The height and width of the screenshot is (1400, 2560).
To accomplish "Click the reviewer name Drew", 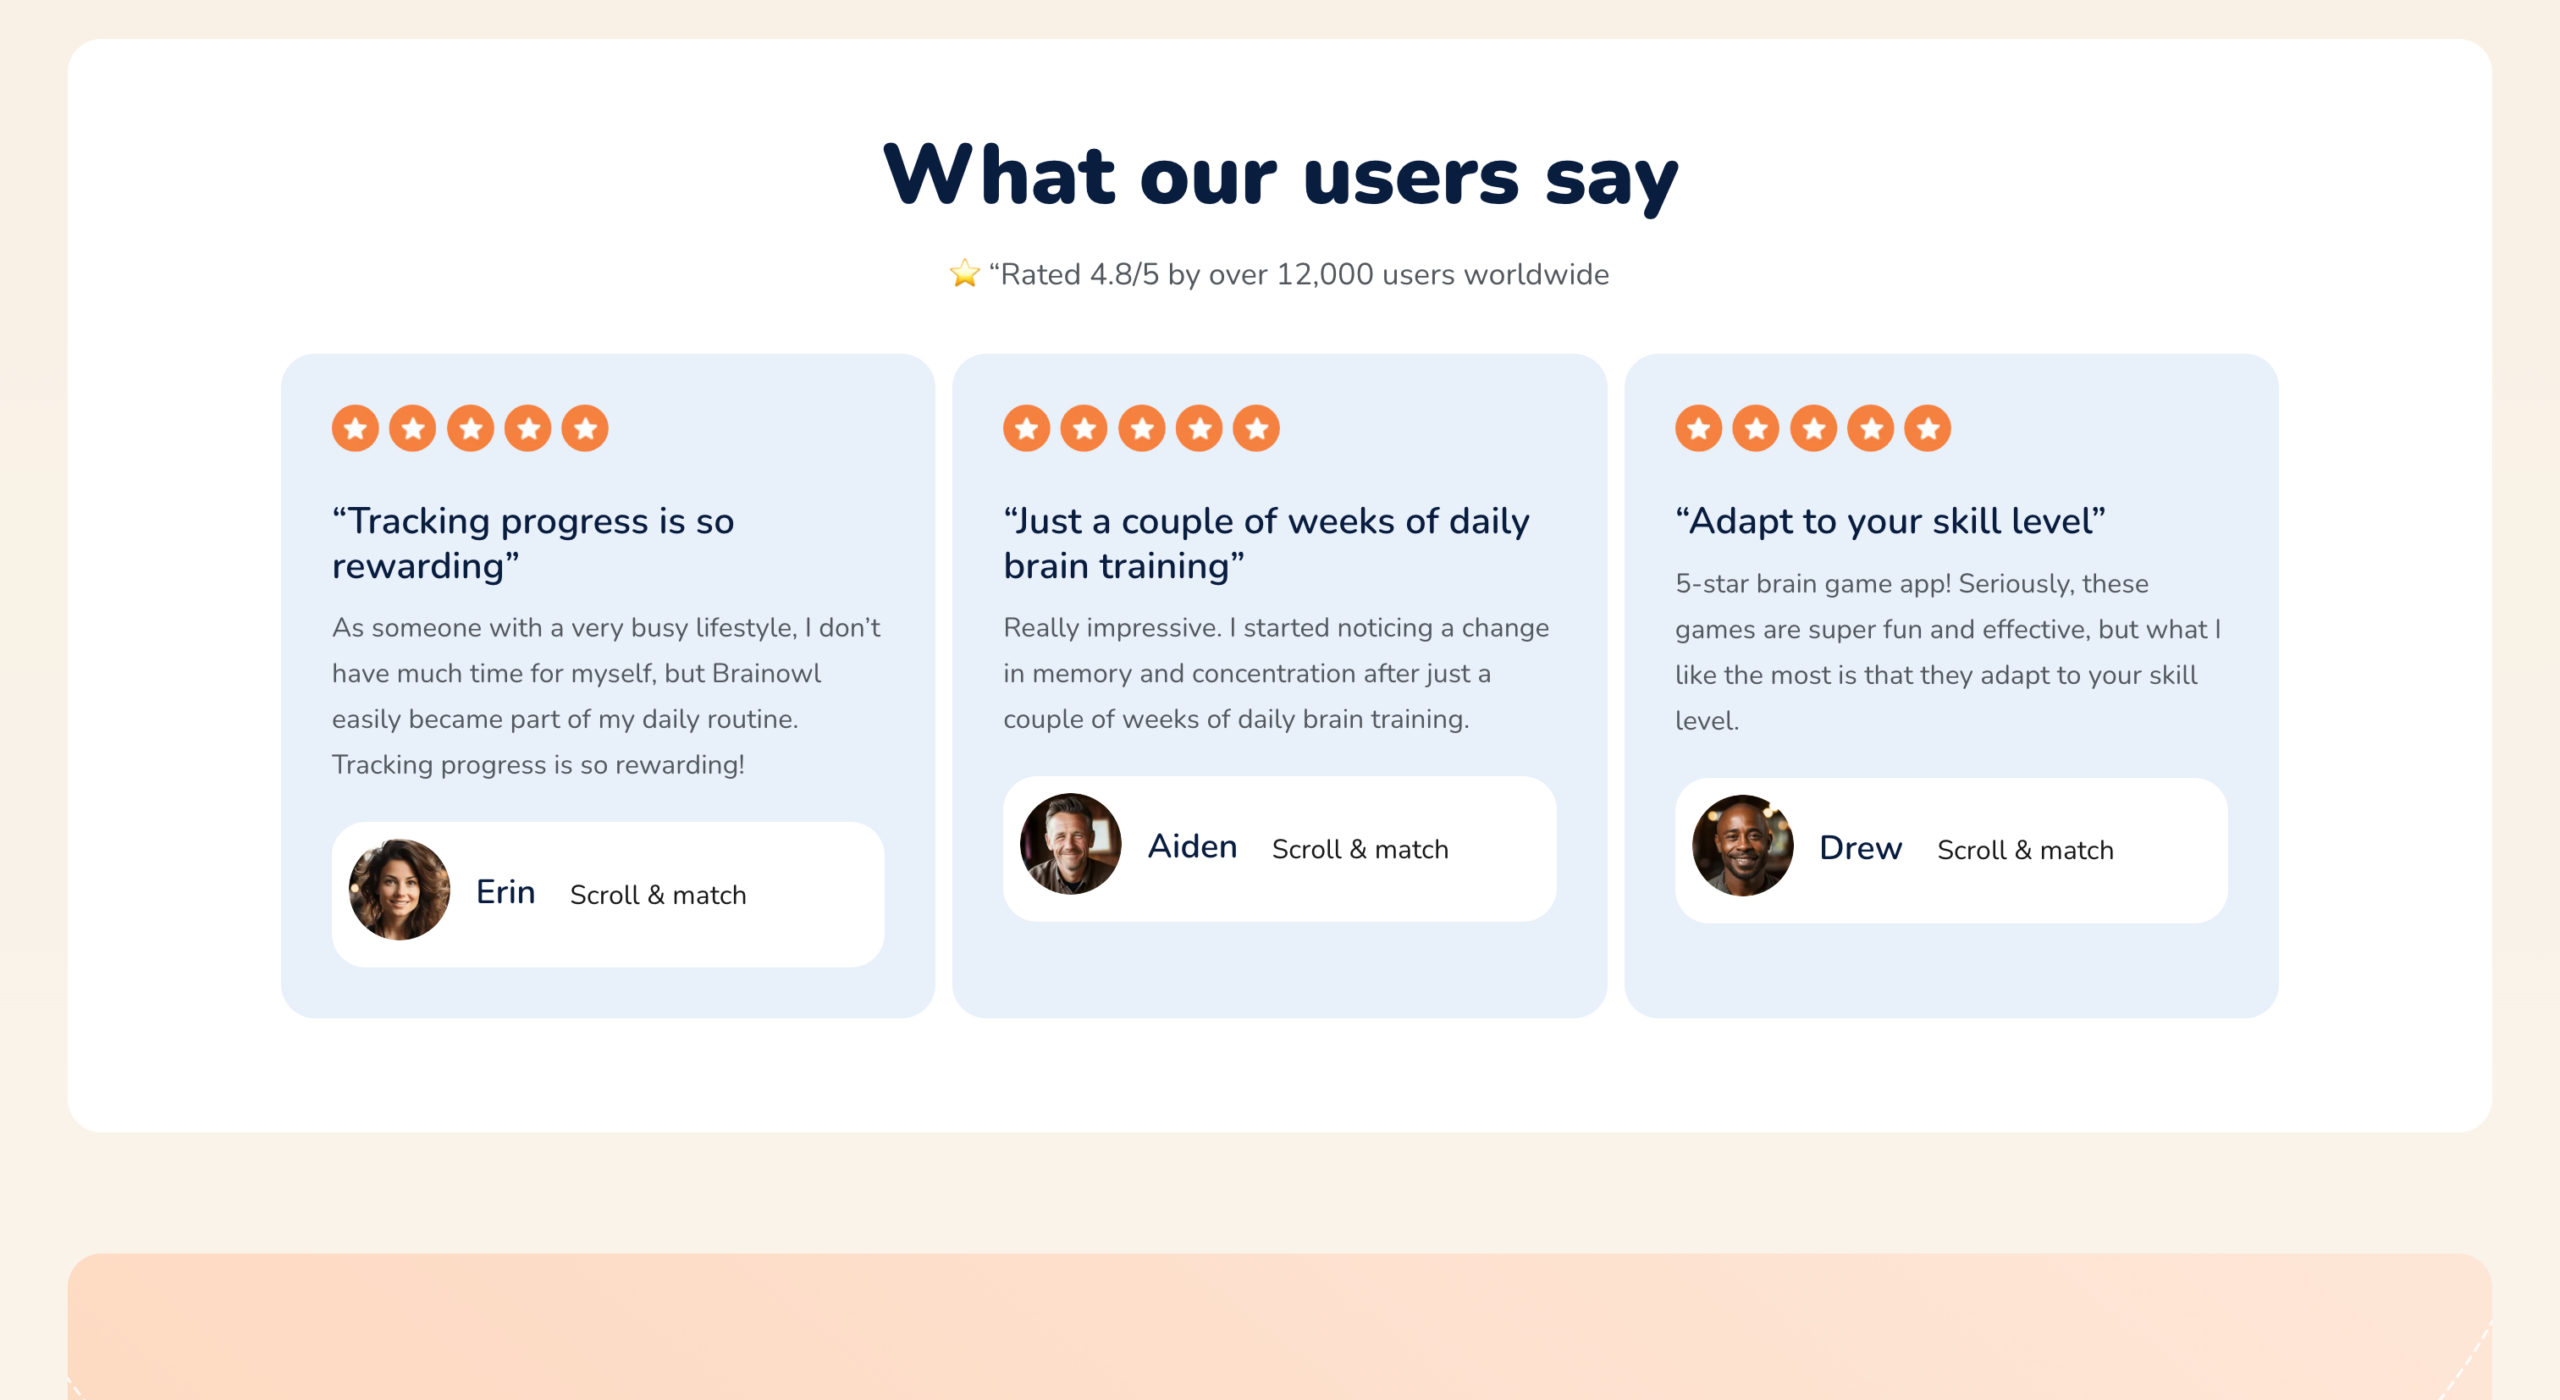I will [x=1860, y=848].
